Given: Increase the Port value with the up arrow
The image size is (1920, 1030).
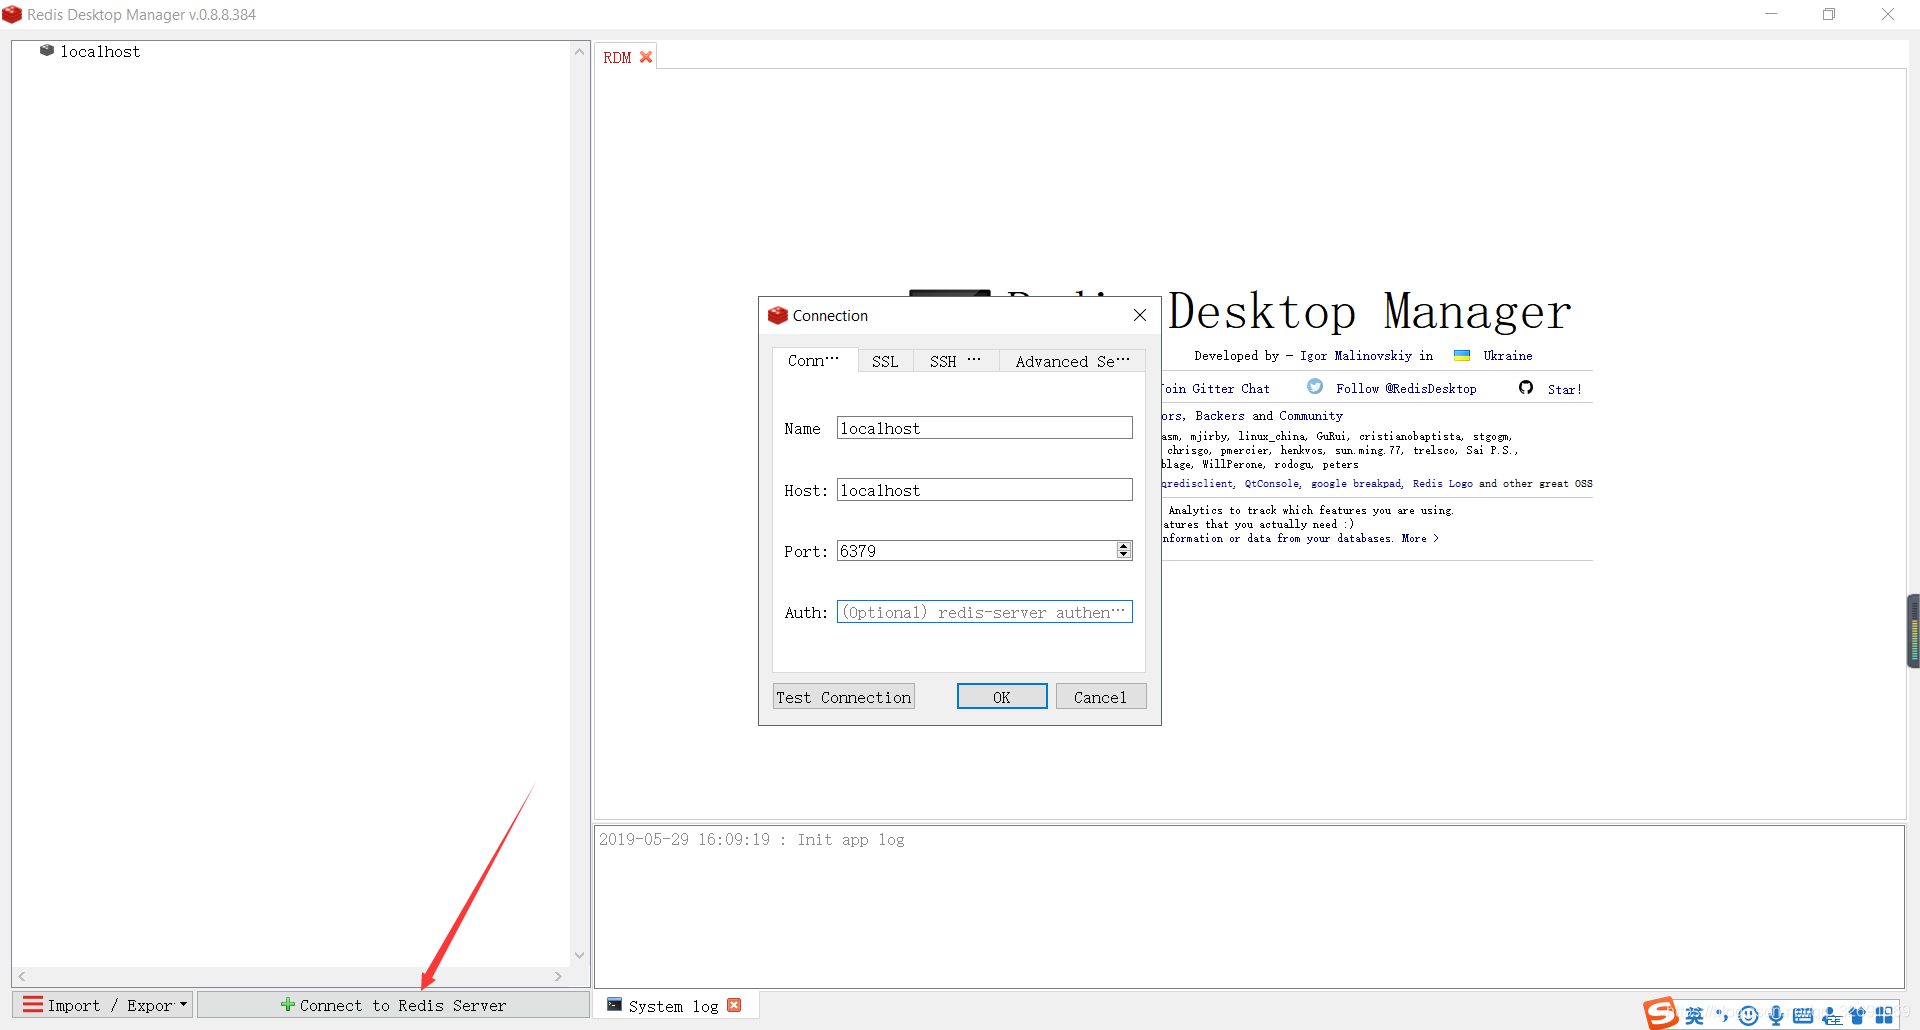Looking at the screenshot, I should [1124, 546].
